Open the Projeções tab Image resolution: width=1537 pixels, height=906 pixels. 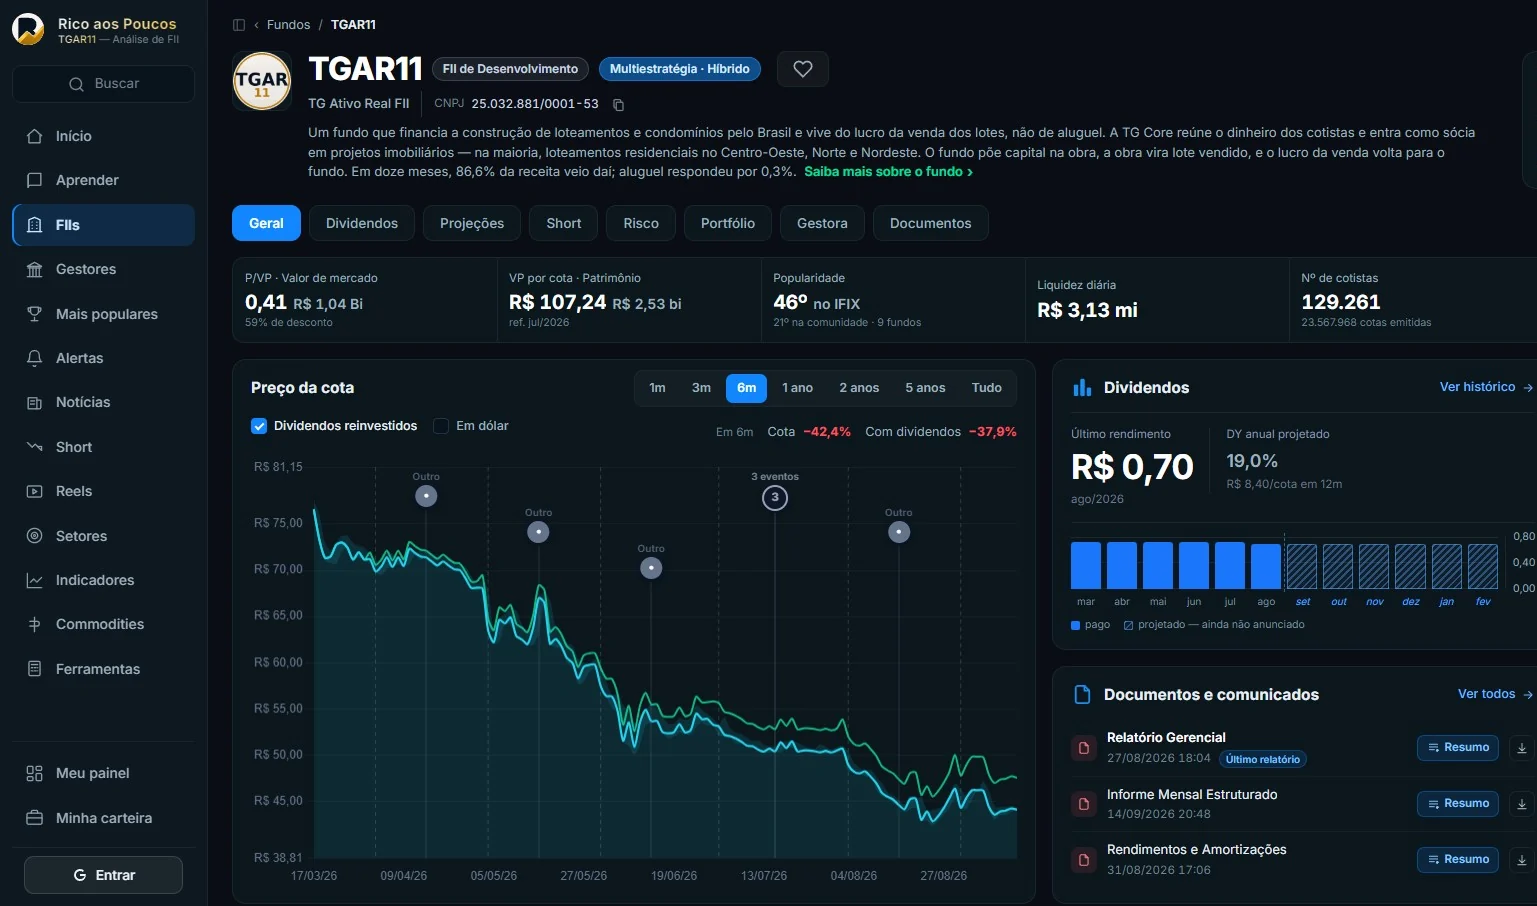[x=472, y=223]
